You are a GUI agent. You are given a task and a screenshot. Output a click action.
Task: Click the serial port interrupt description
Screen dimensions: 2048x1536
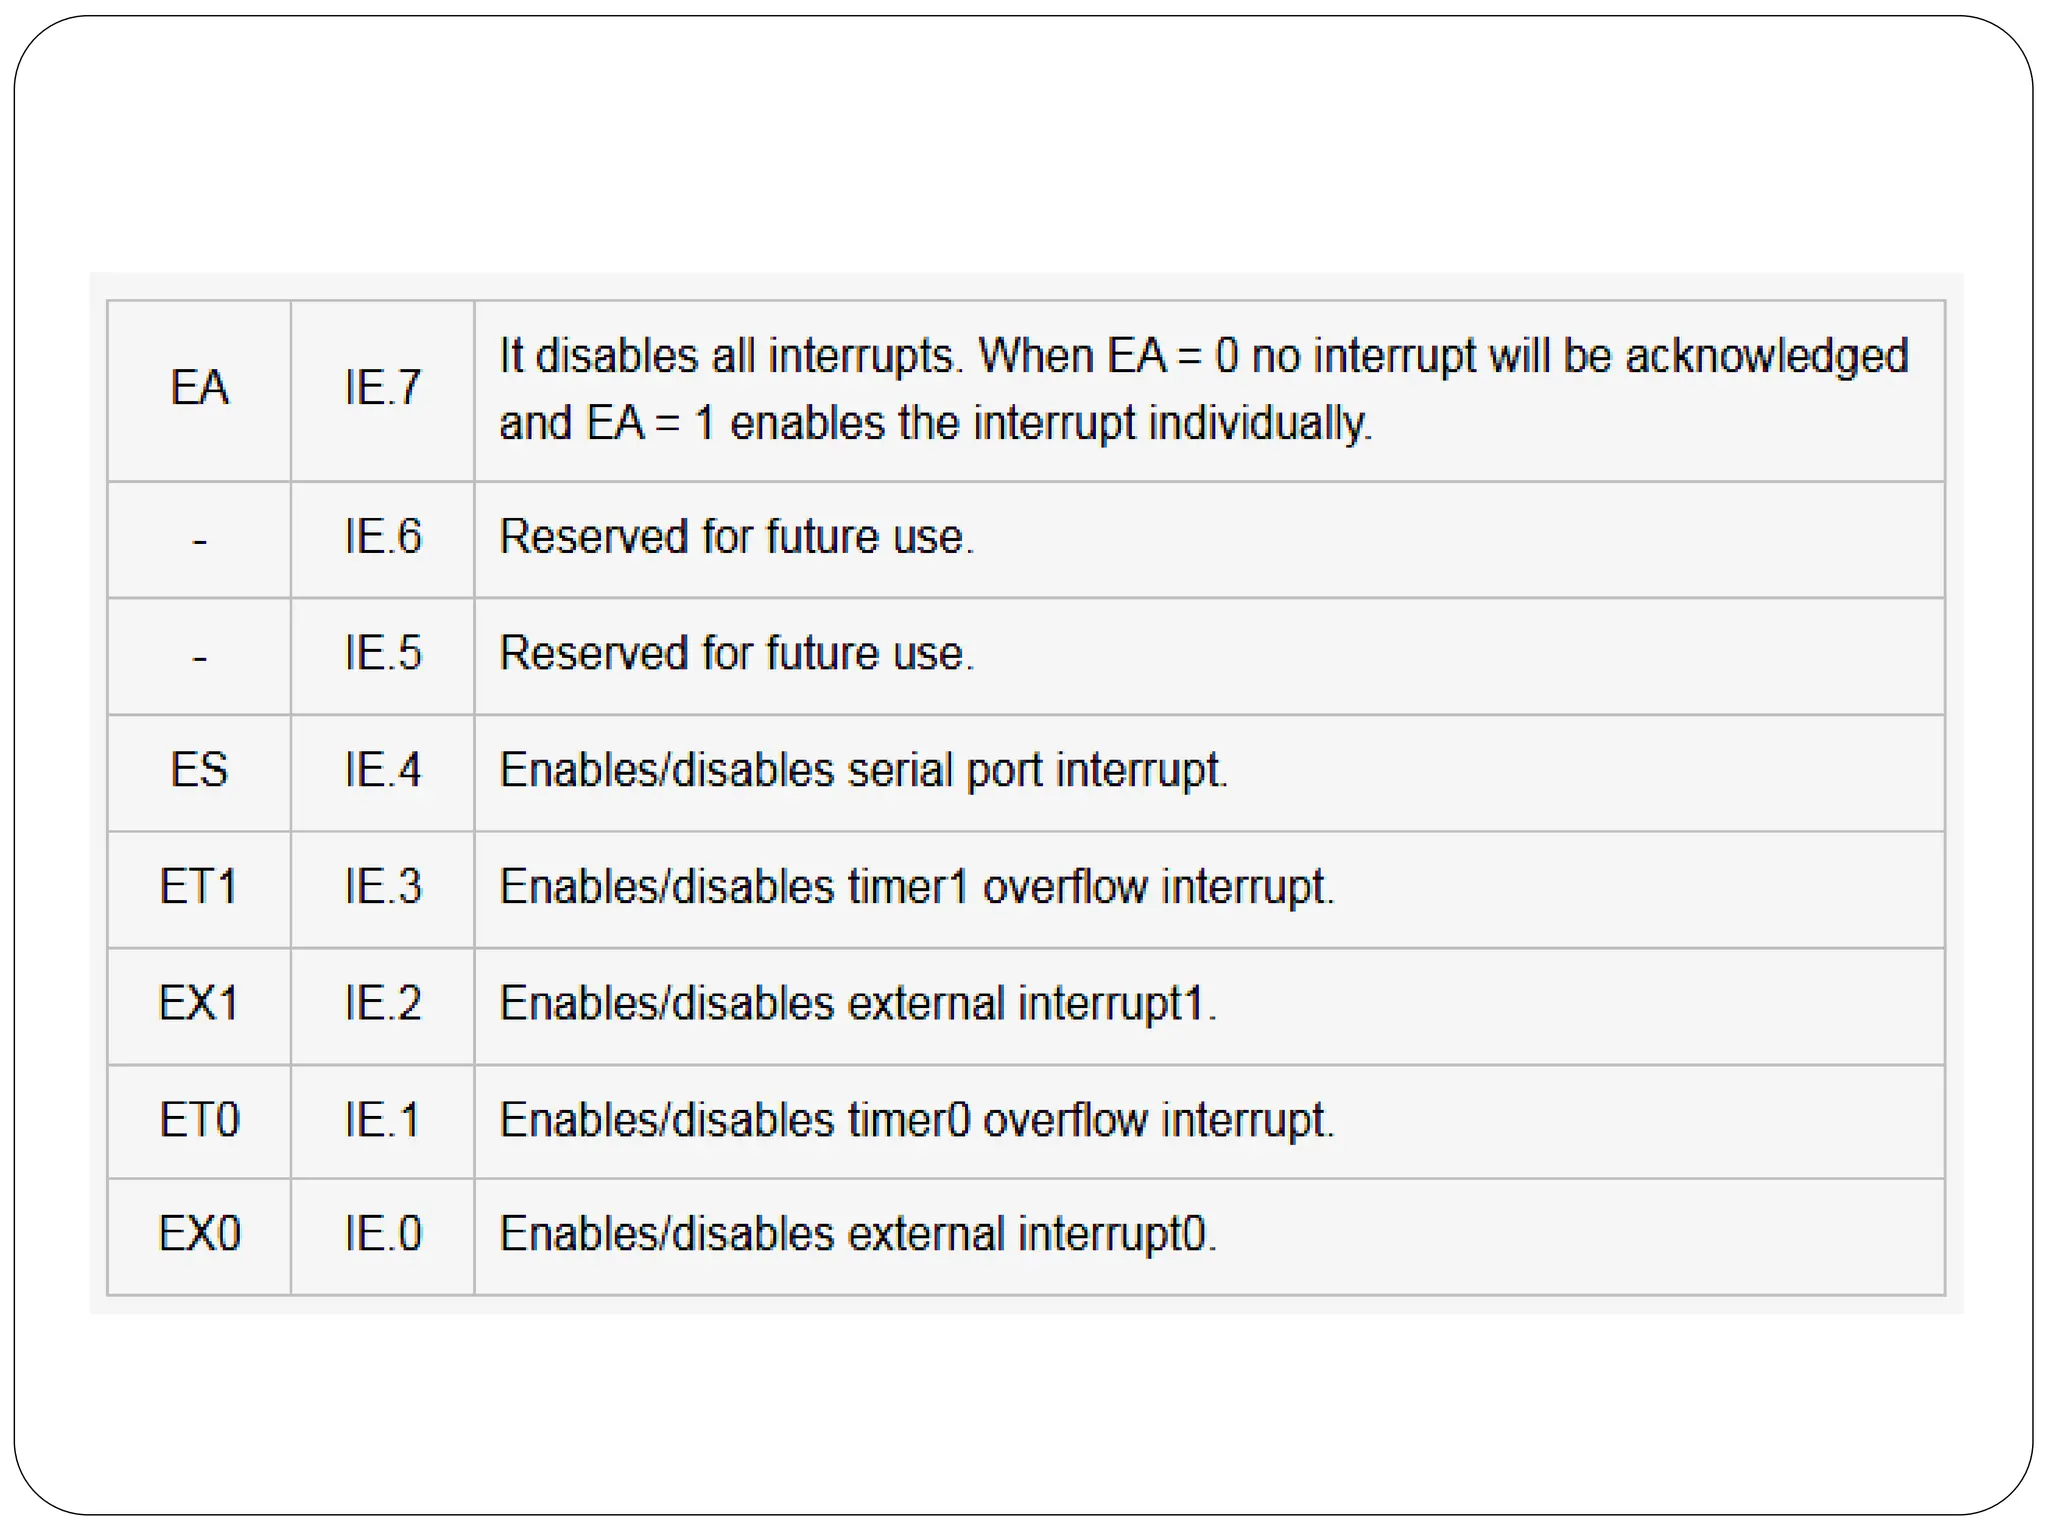(x=863, y=770)
